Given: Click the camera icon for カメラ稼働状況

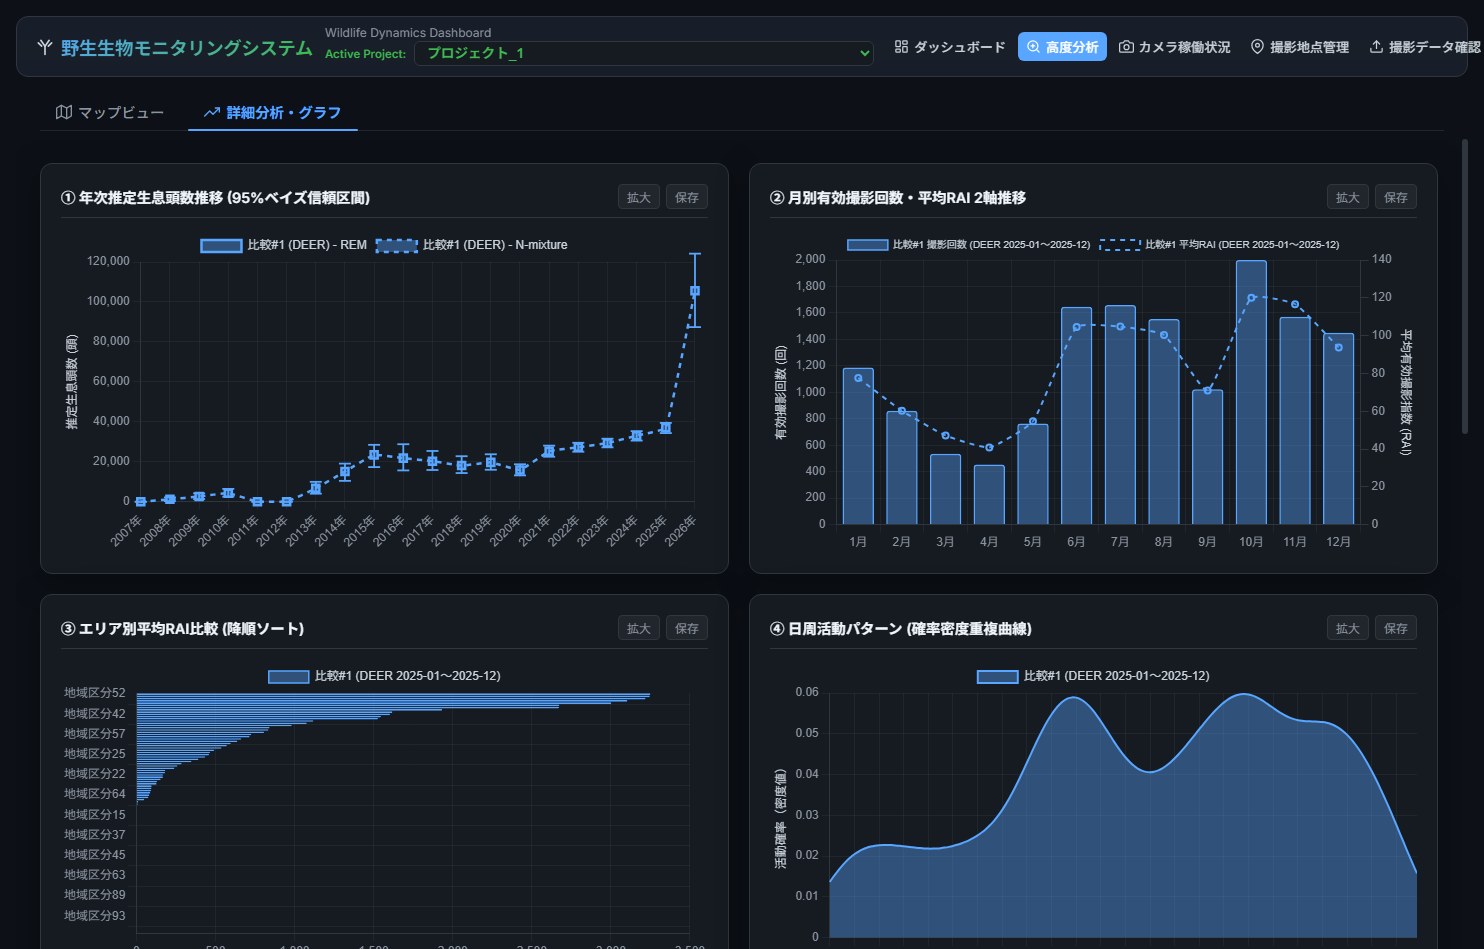Looking at the screenshot, I should coord(1126,47).
